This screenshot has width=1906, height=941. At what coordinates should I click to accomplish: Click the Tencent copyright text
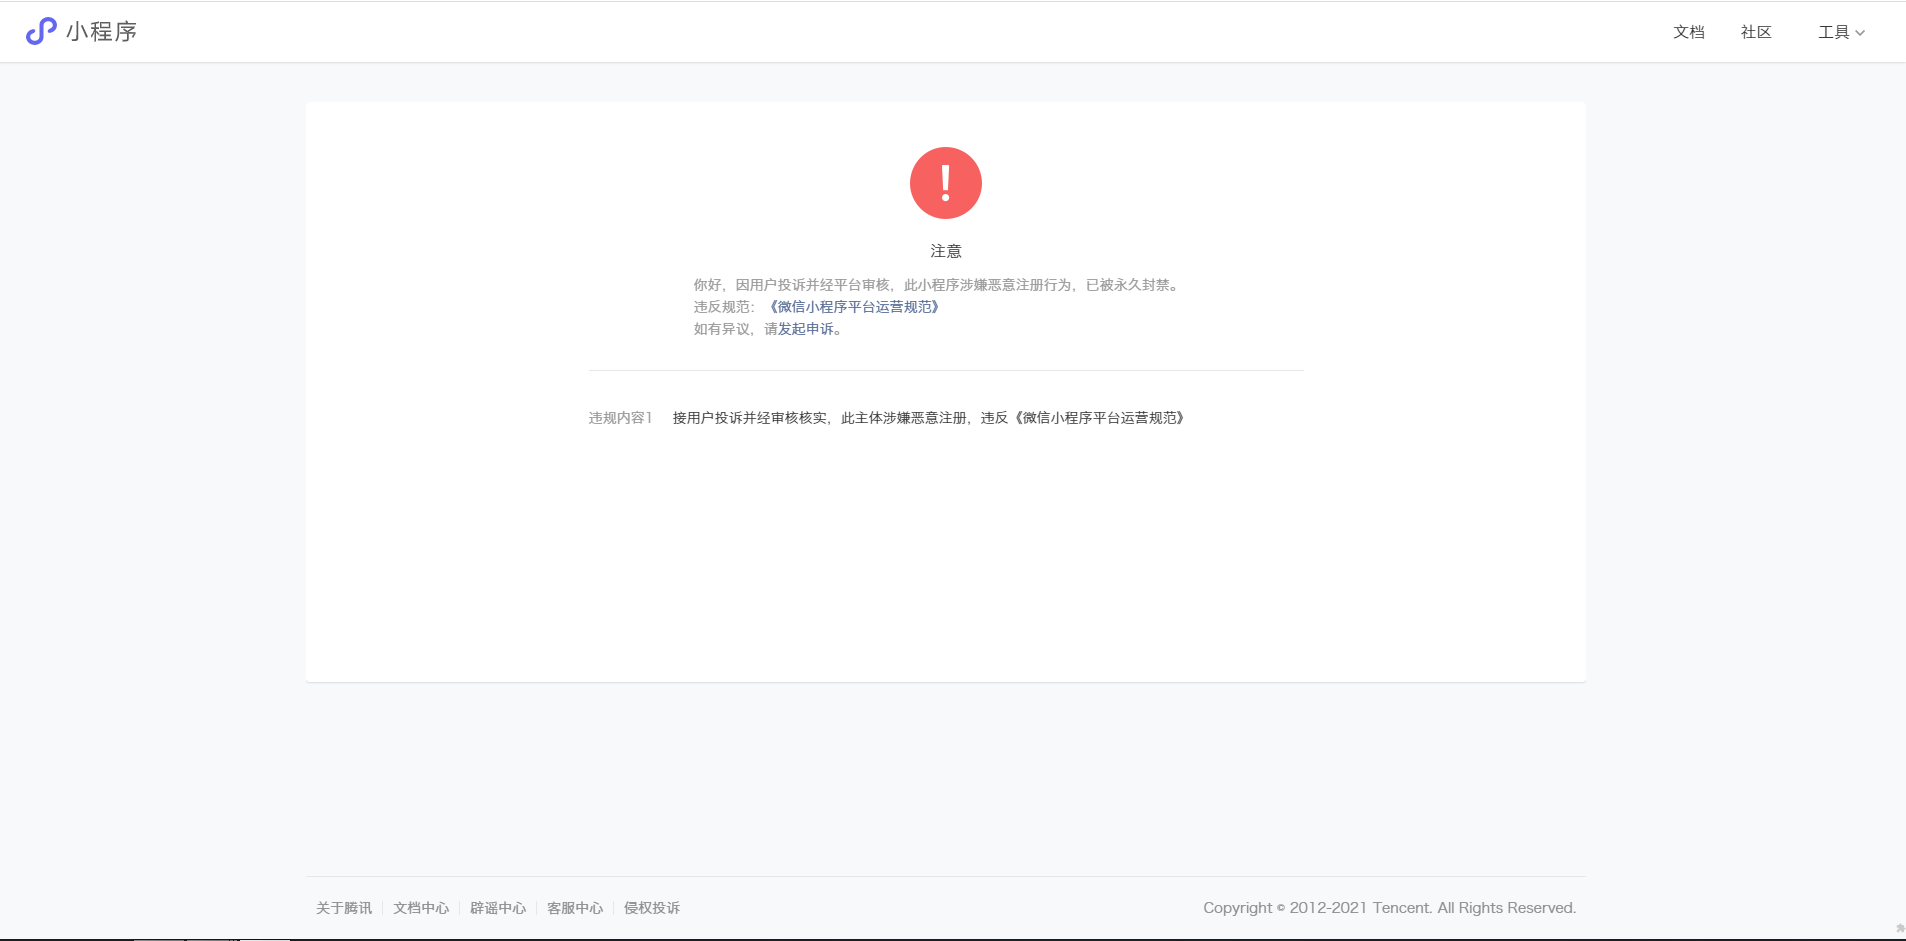(x=1389, y=908)
